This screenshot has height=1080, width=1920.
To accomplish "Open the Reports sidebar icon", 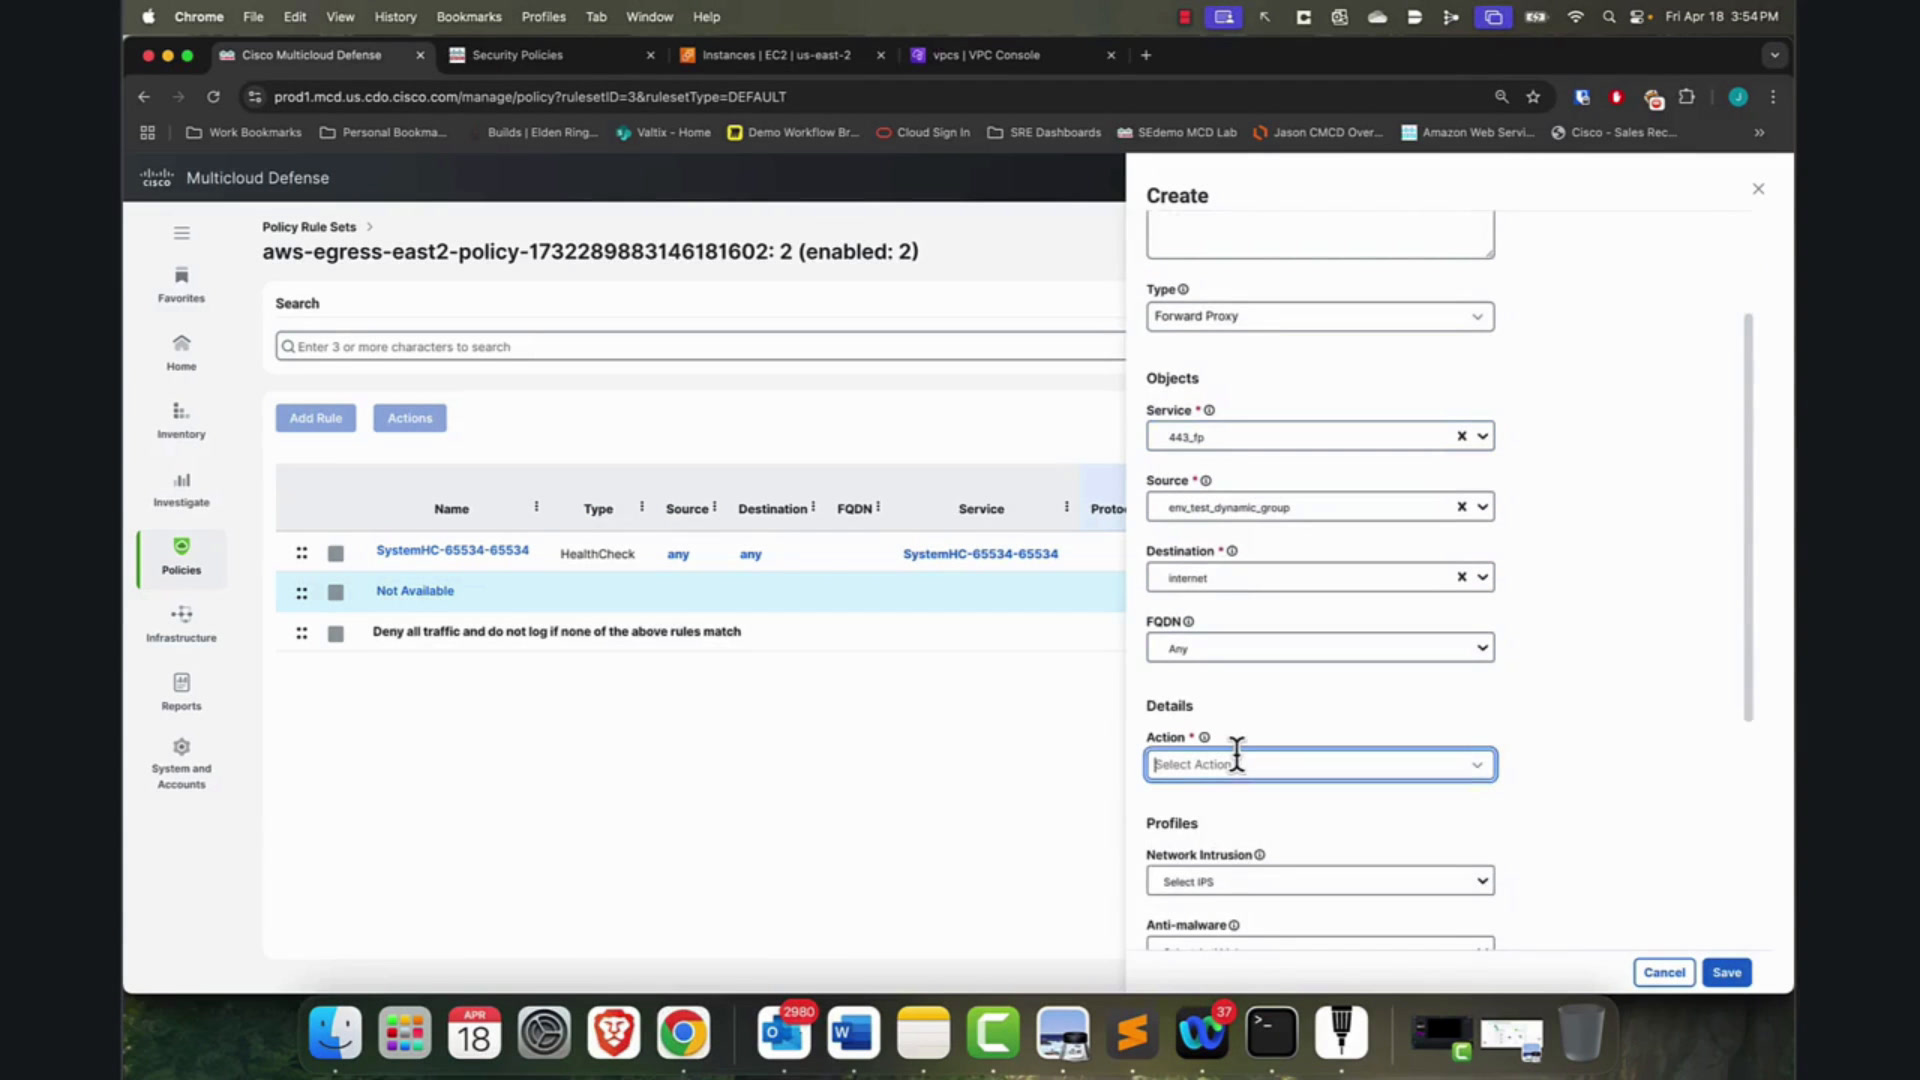I will [x=181, y=692].
